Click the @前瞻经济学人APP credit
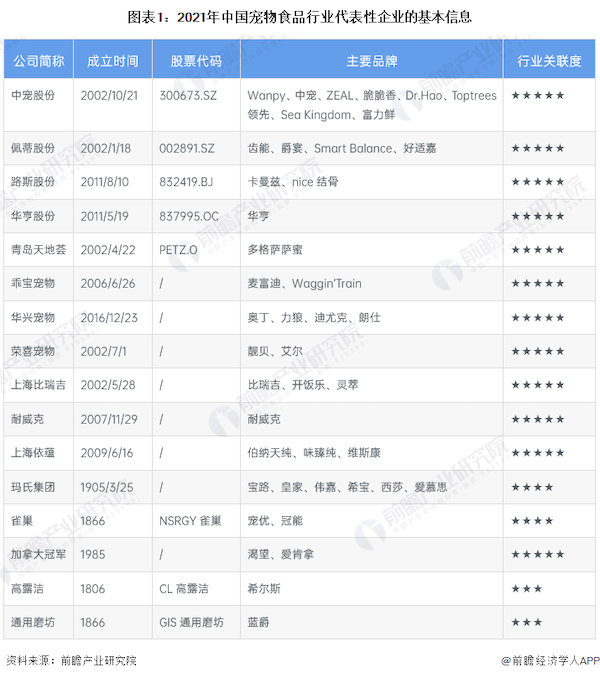The width and height of the screenshot is (600, 678). coord(550,660)
